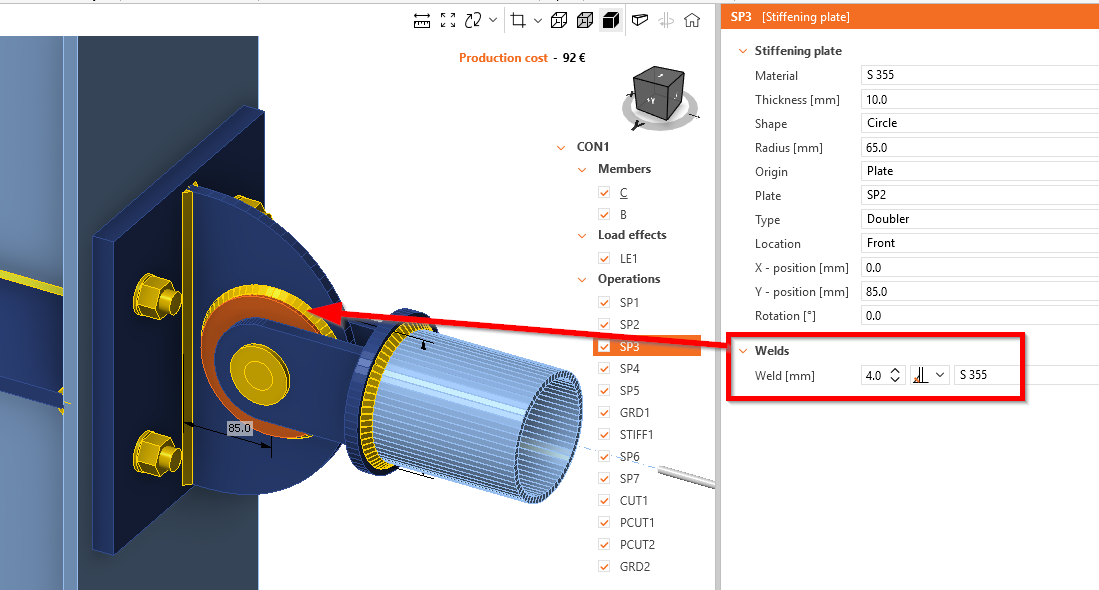The height and width of the screenshot is (590, 1099).
Task: Select the crop/clipping tool icon
Action: [x=518, y=20]
